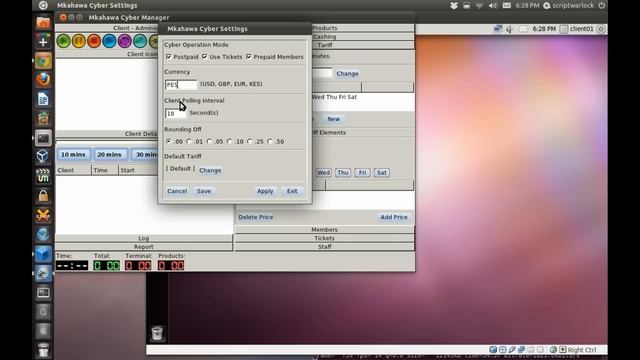This screenshot has height=360, width=640.
Task: Click Change next to Default Tariff
Action: [x=210, y=170]
